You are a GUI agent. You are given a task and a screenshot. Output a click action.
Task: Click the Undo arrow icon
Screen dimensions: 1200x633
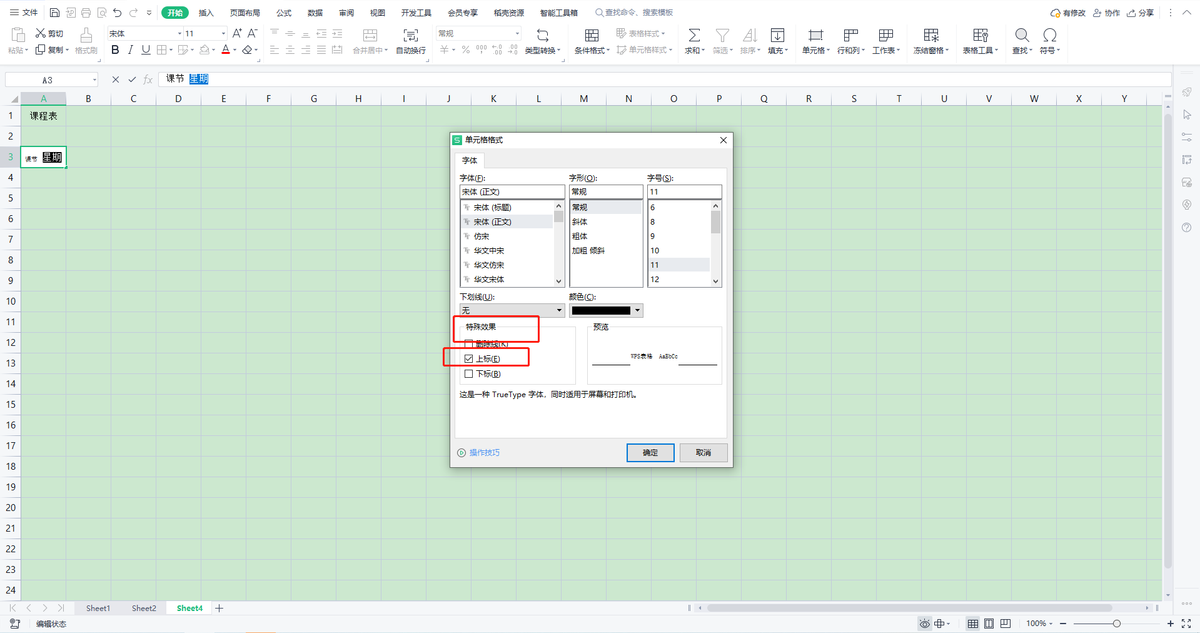click(x=118, y=13)
